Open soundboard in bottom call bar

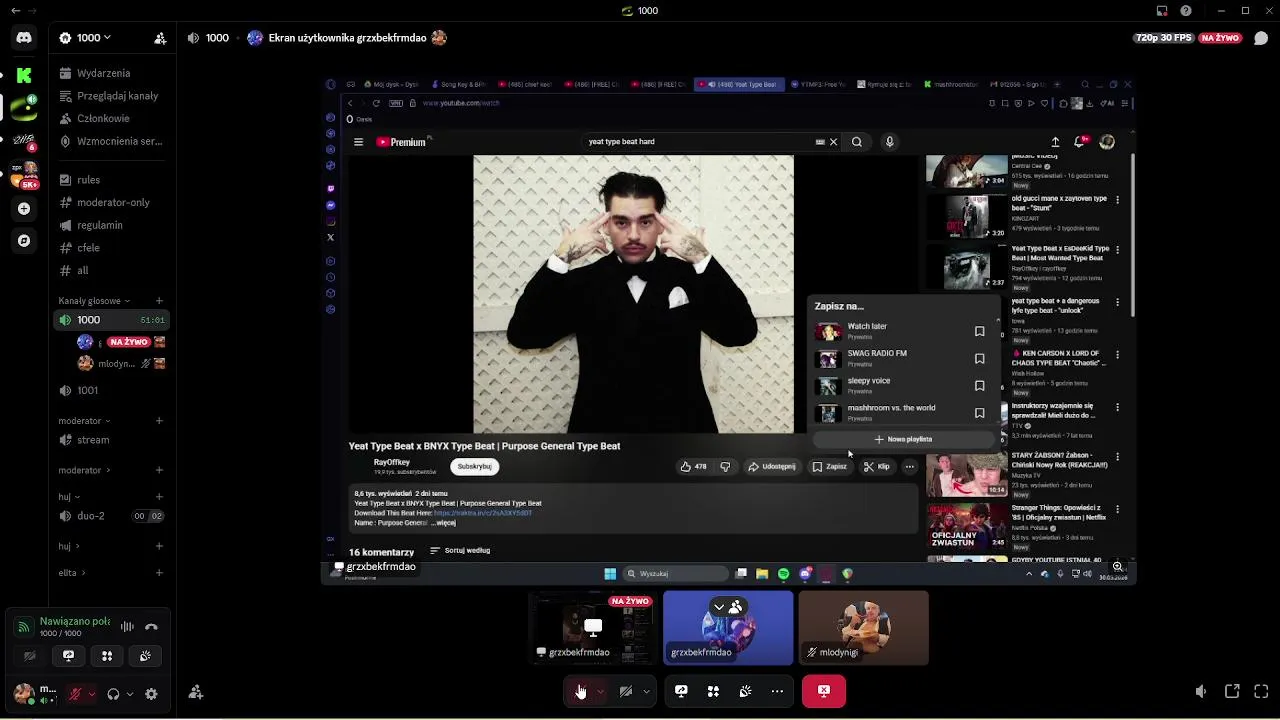[745, 691]
